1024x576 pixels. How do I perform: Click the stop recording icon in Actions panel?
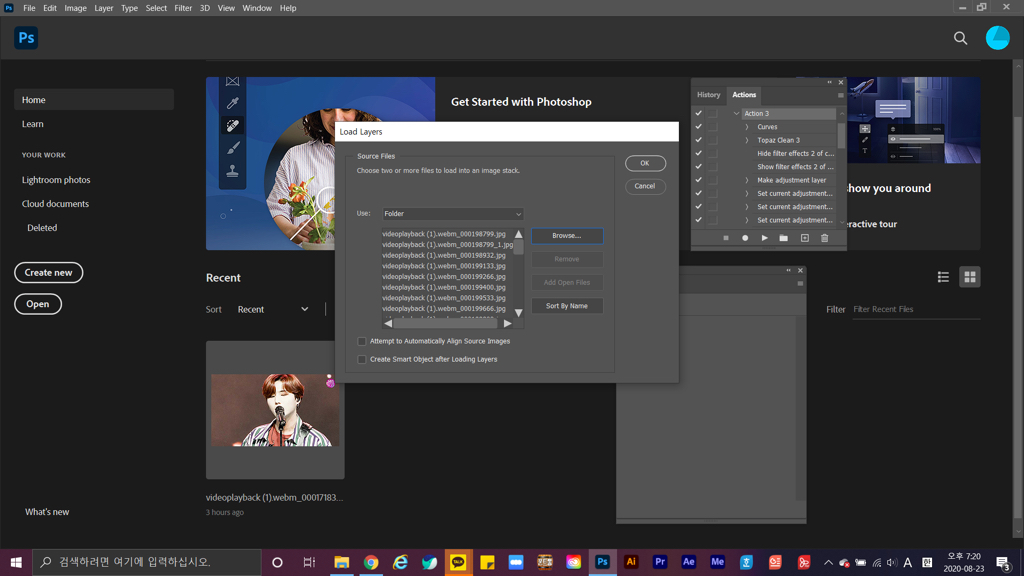[x=726, y=238]
